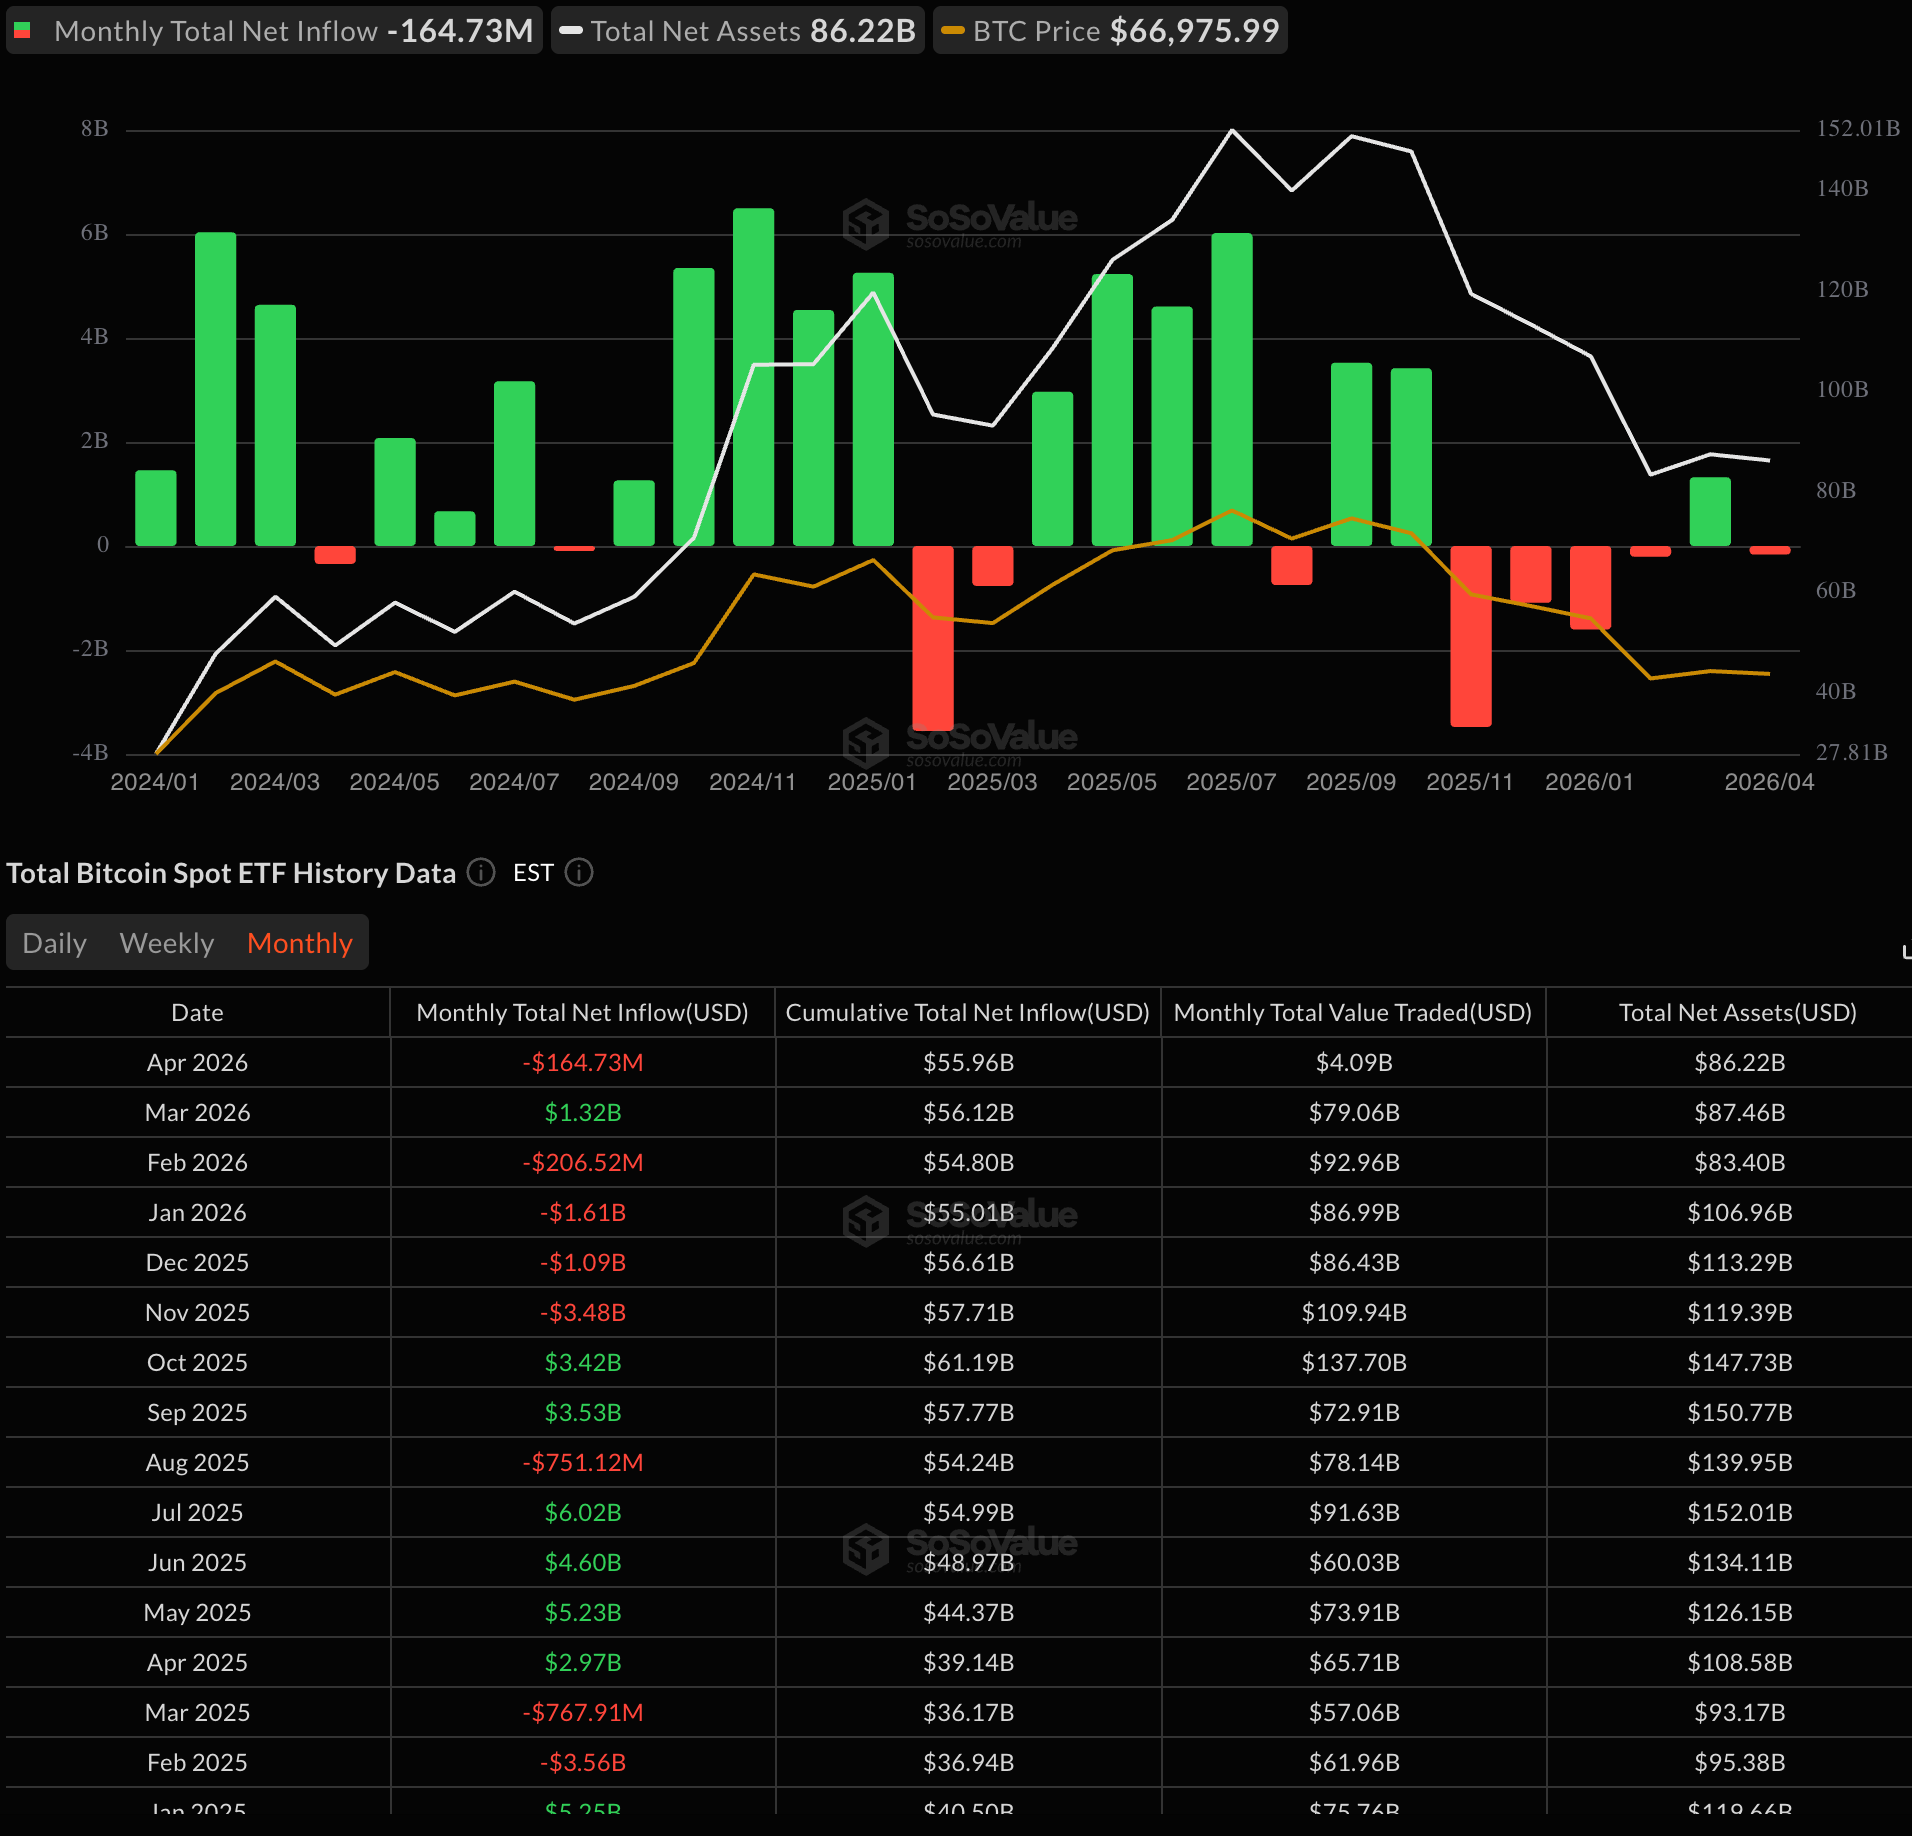The width and height of the screenshot is (1912, 1836).
Task: Click the Monthly Total Net Inflow(USD) column header
Action: point(582,1012)
